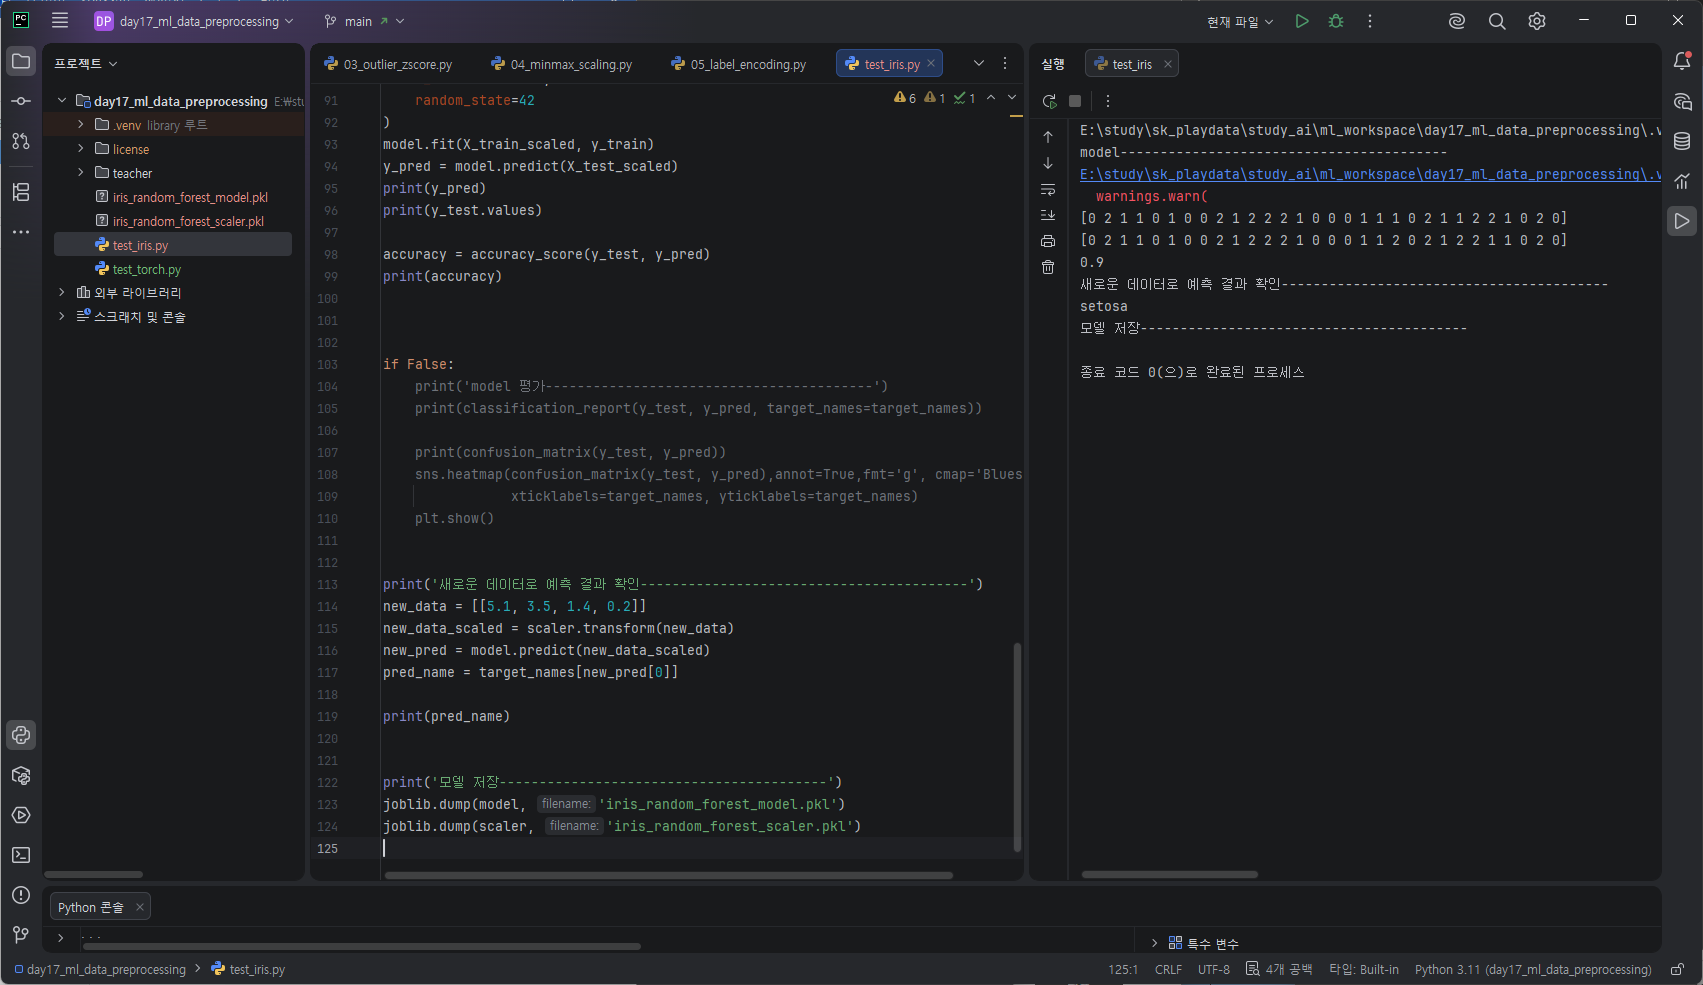Close the test_iris.py editor tab

pyautogui.click(x=931, y=63)
